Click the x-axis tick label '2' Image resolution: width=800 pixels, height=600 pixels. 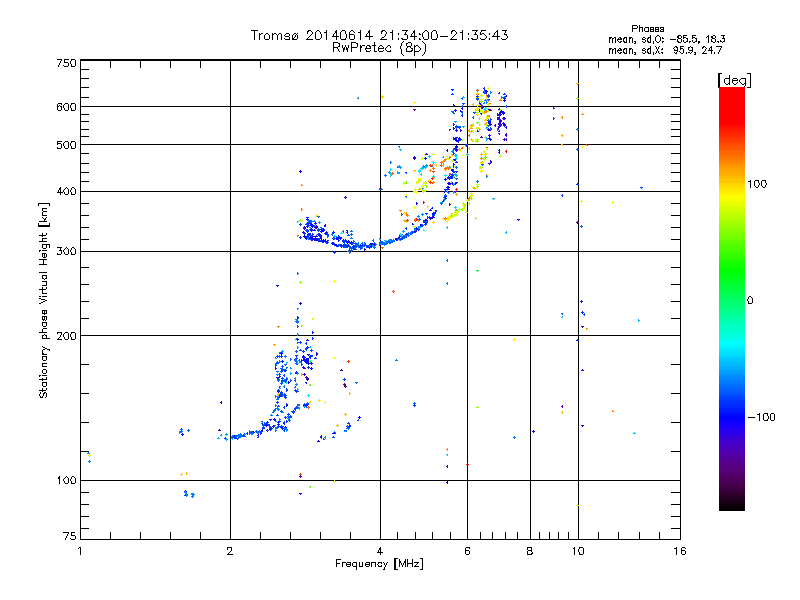point(230,551)
